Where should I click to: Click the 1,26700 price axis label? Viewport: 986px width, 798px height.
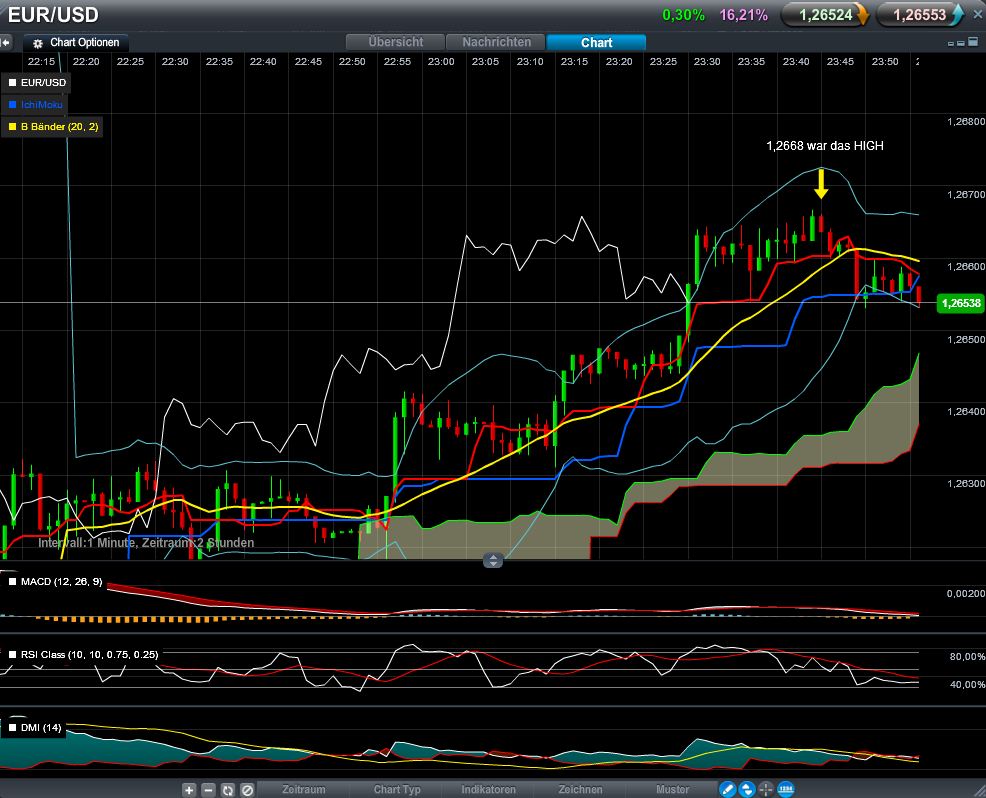(966, 195)
